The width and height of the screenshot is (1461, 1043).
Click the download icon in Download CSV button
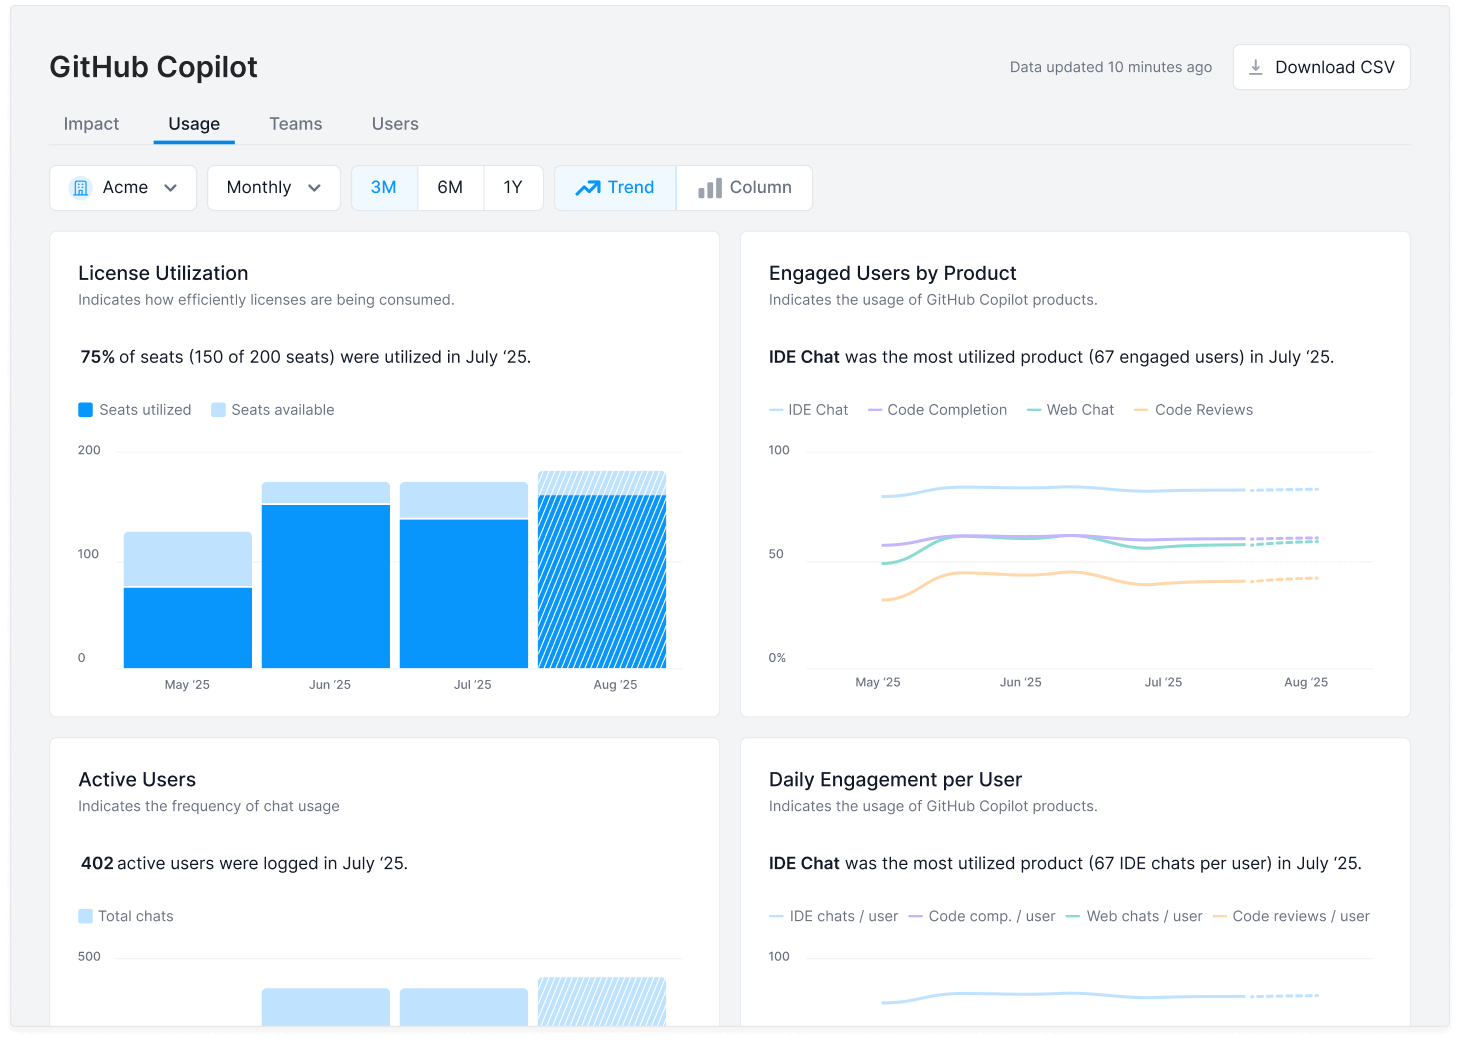(1255, 66)
